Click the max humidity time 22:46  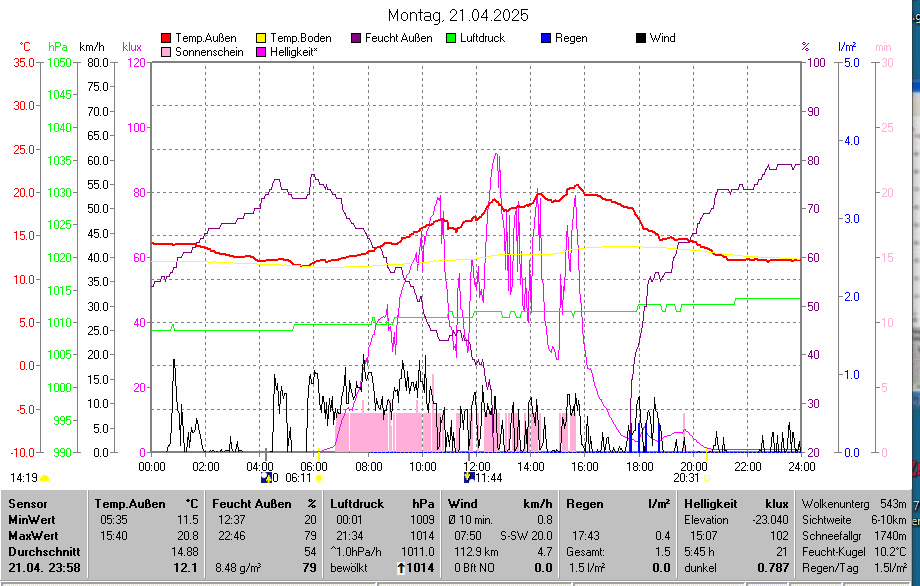[232, 536]
